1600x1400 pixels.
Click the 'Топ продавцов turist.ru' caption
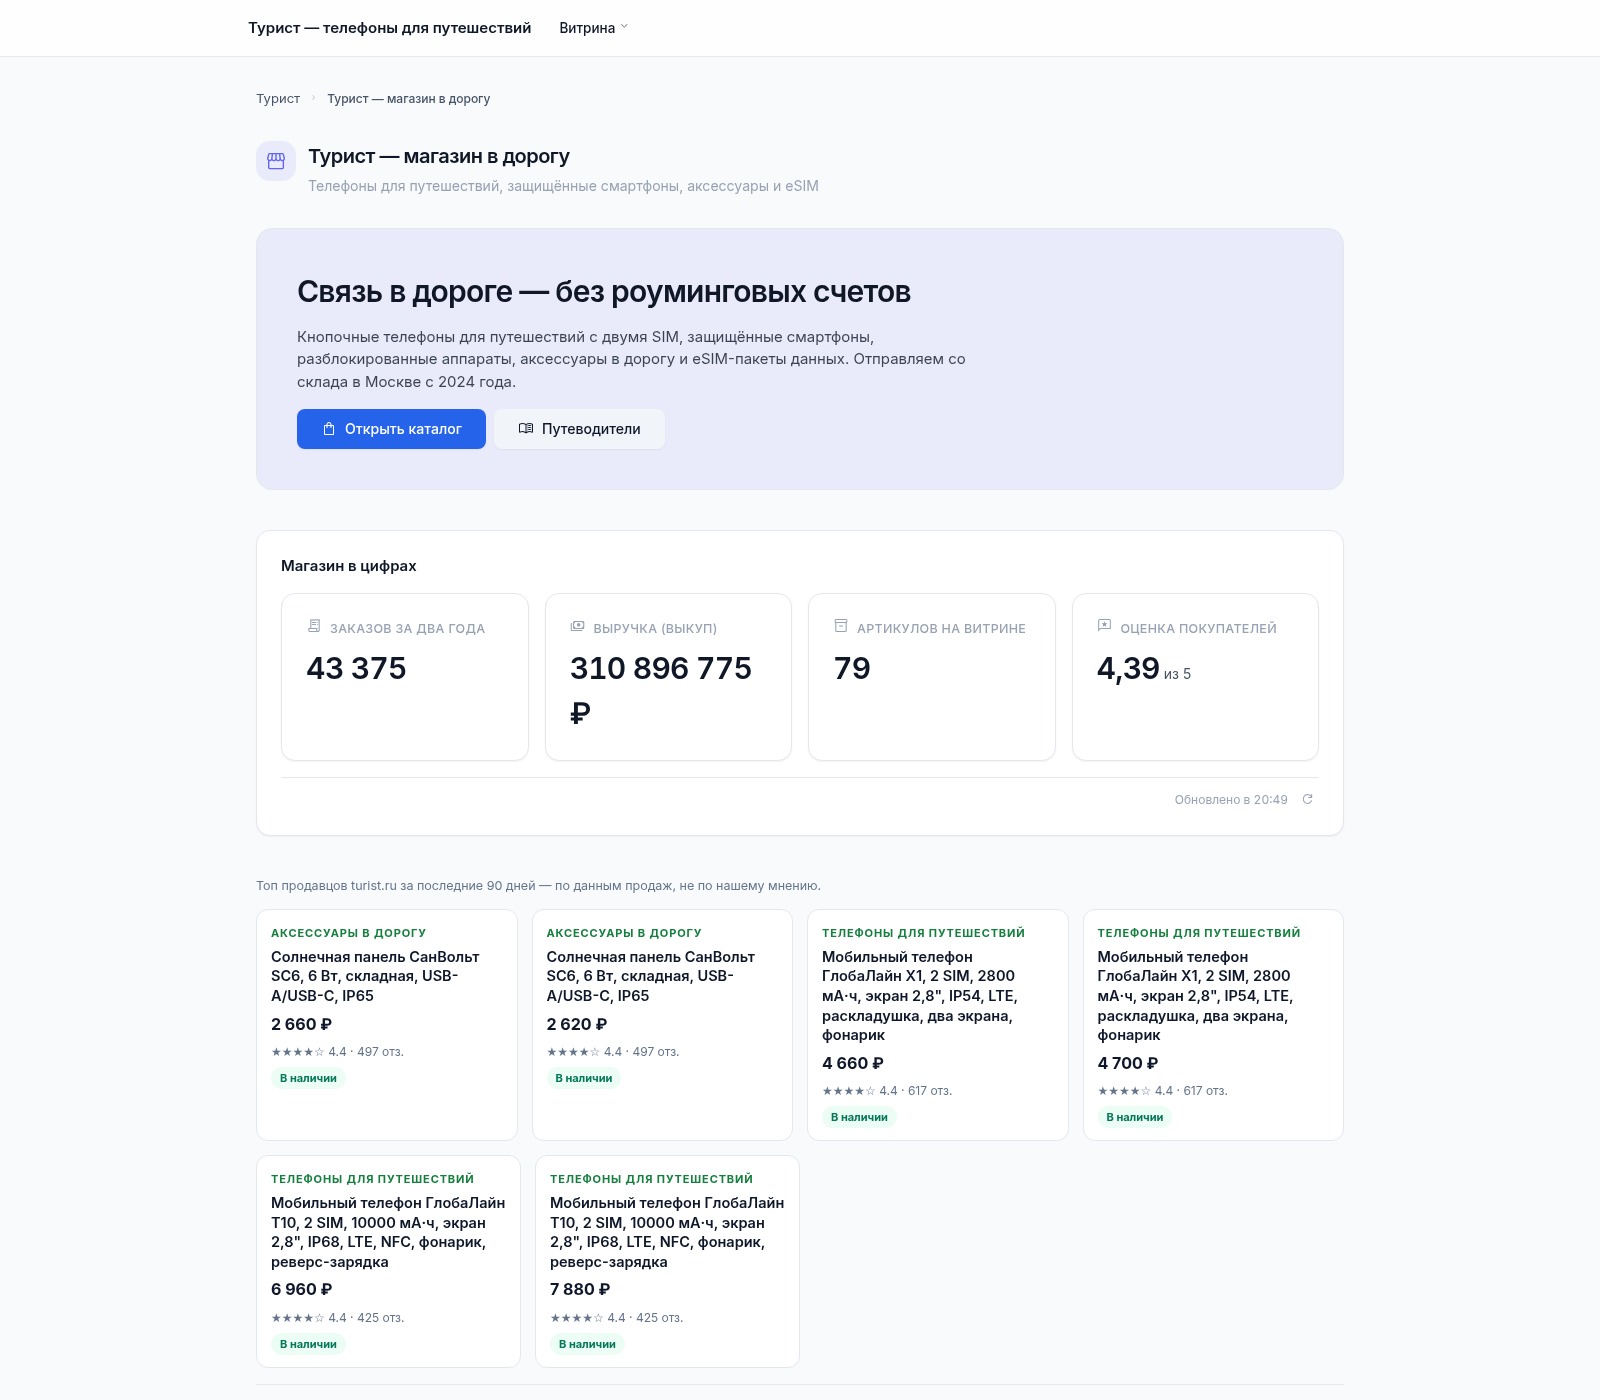538,886
